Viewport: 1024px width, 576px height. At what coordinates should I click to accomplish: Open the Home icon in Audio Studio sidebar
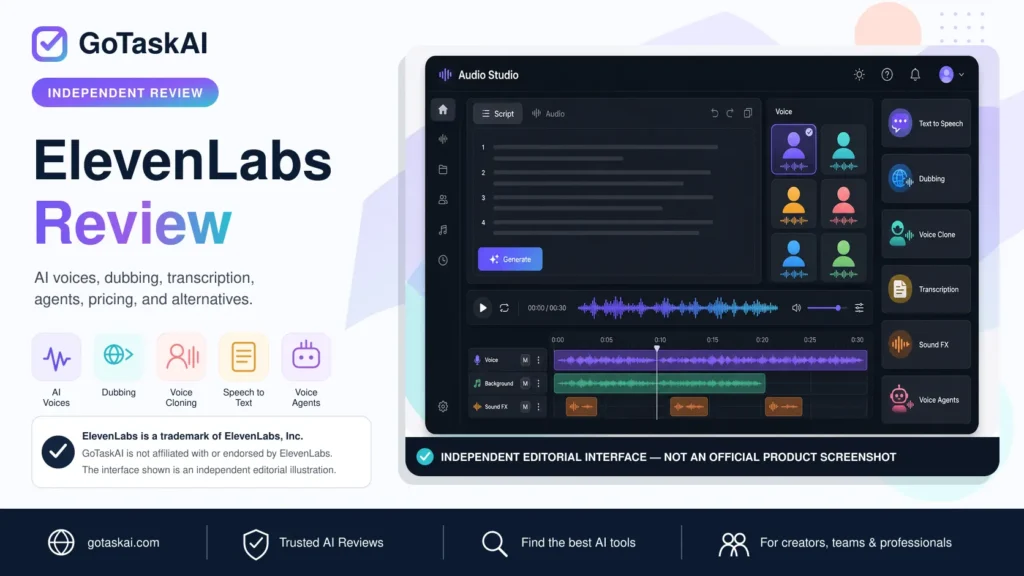[443, 110]
